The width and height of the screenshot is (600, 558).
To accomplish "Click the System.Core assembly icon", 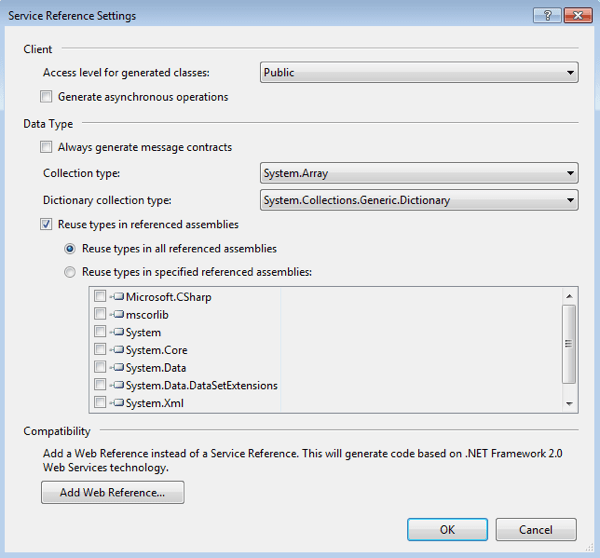I will coord(117,350).
